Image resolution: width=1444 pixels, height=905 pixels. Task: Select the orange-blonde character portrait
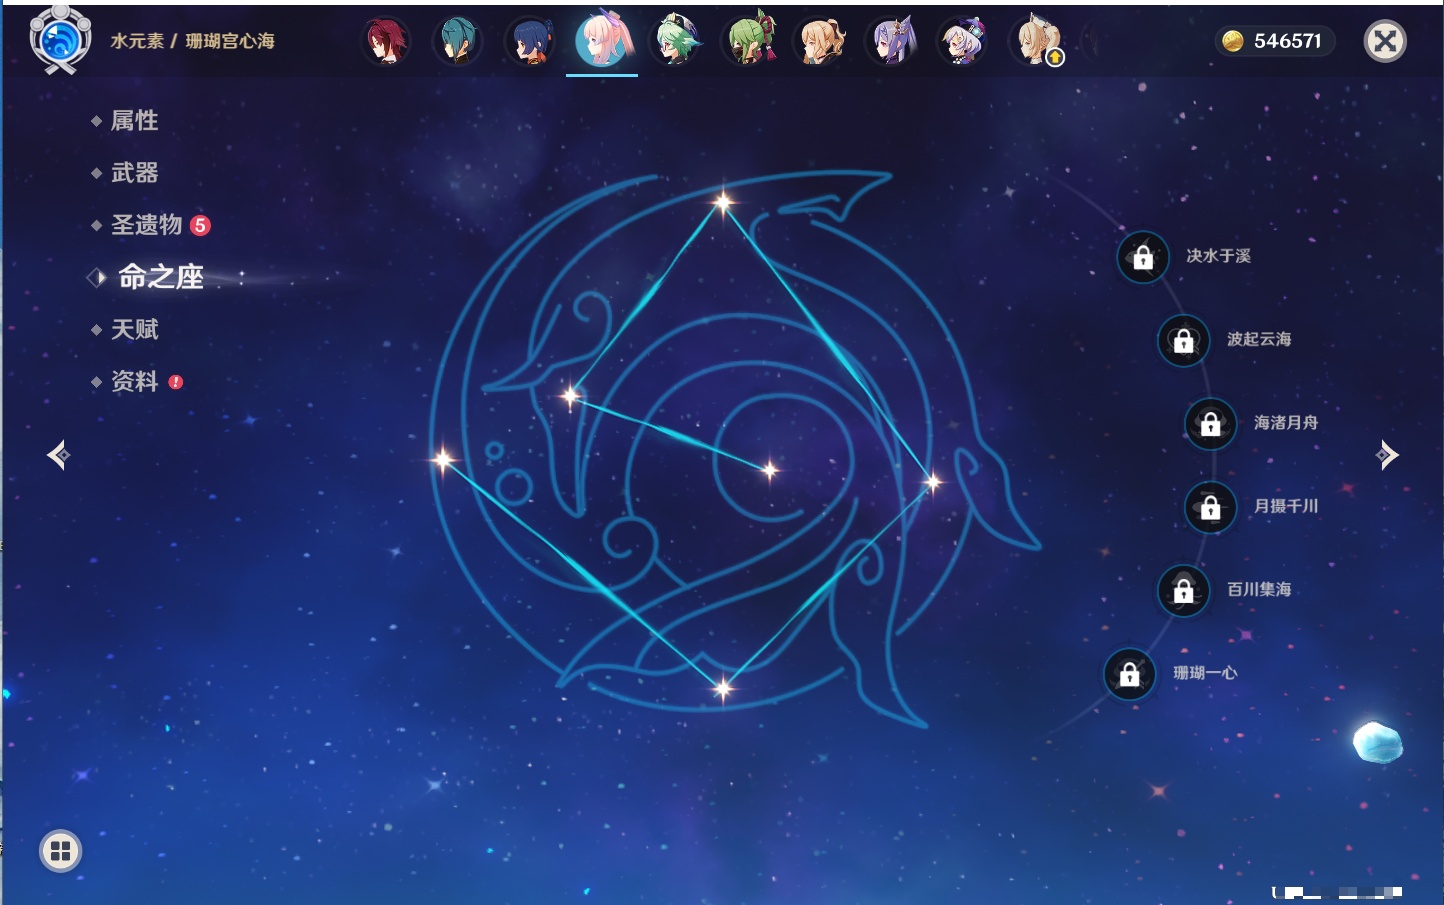pos(820,41)
